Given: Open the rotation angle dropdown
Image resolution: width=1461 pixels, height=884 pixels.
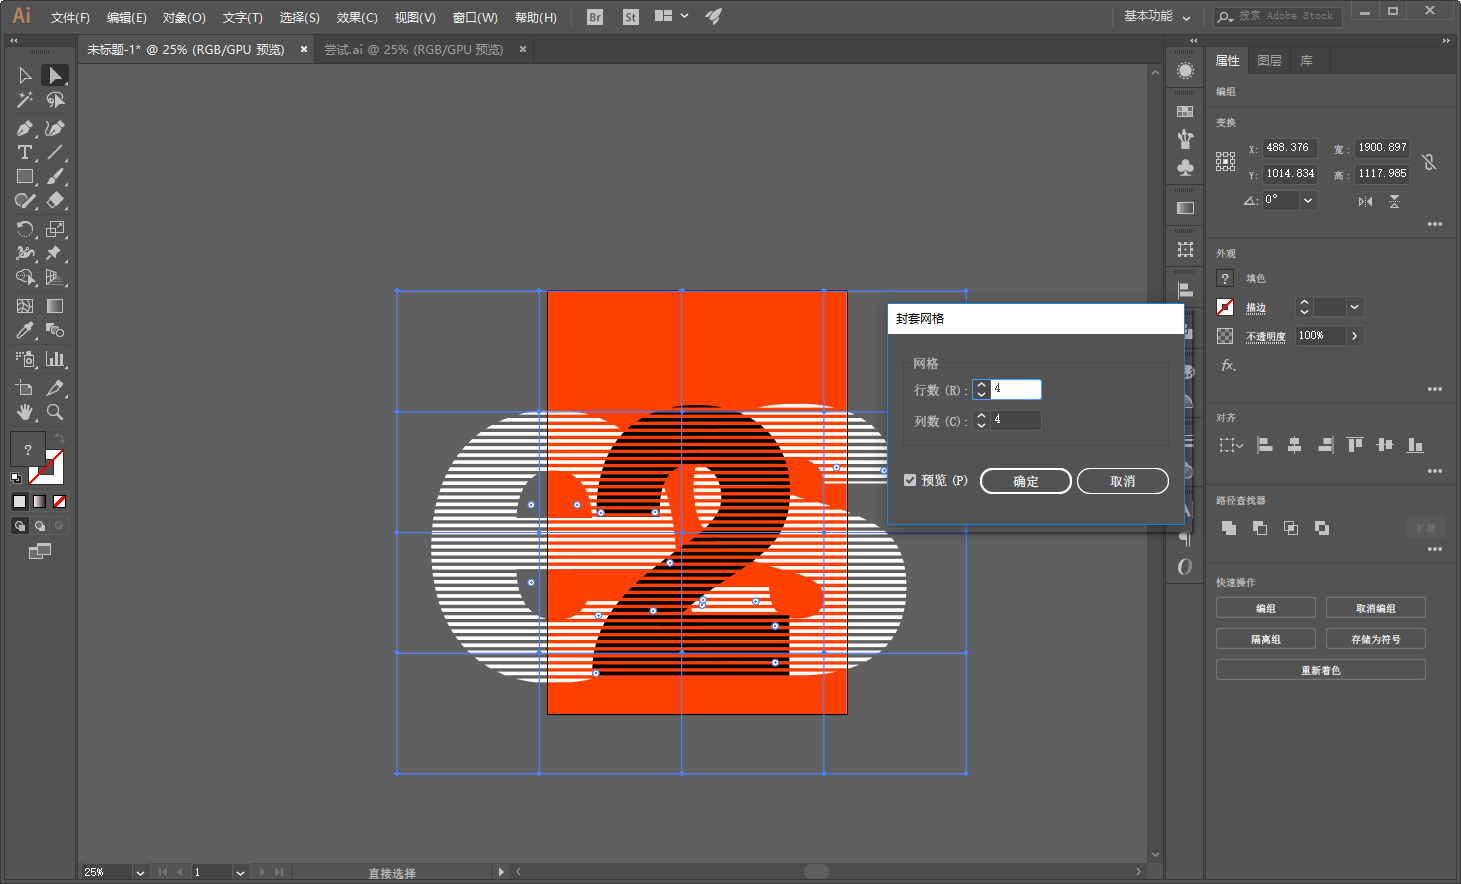Looking at the screenshot, I should tap(1308, 200).
